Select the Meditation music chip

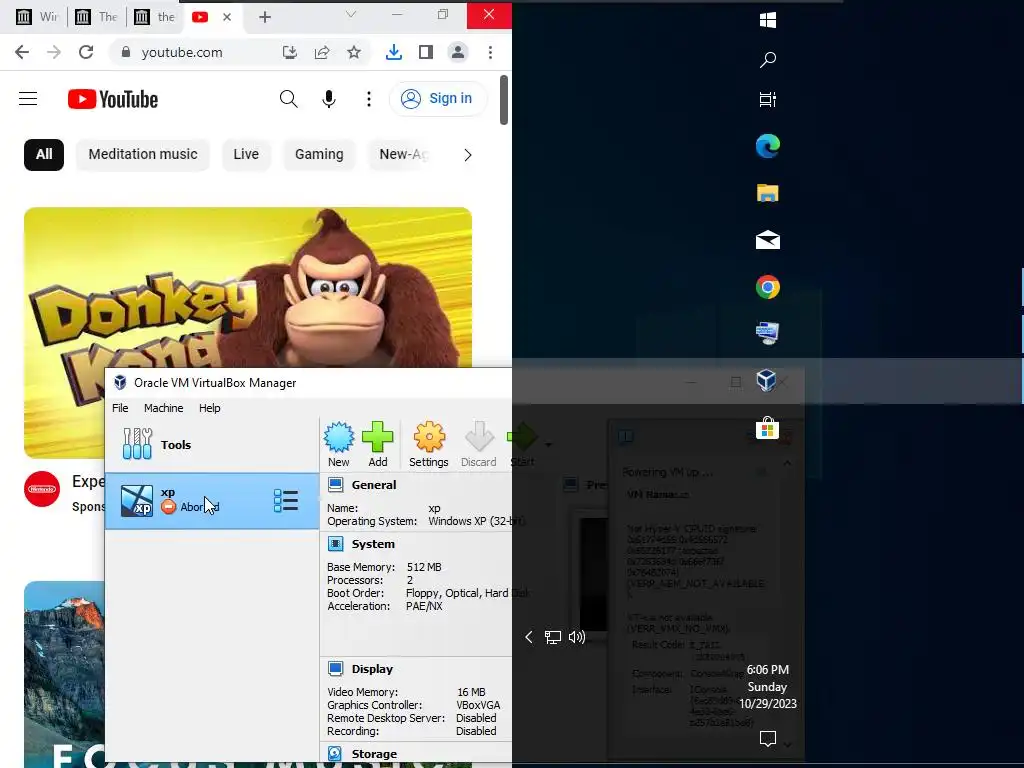click(x=143, y=155)
